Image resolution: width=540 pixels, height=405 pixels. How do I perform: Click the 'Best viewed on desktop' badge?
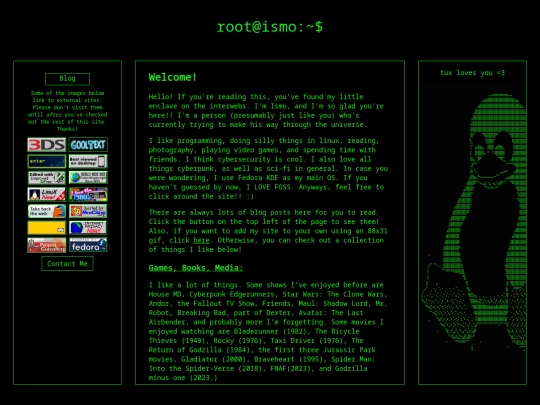pyautogui.click(x=88, y=161)
